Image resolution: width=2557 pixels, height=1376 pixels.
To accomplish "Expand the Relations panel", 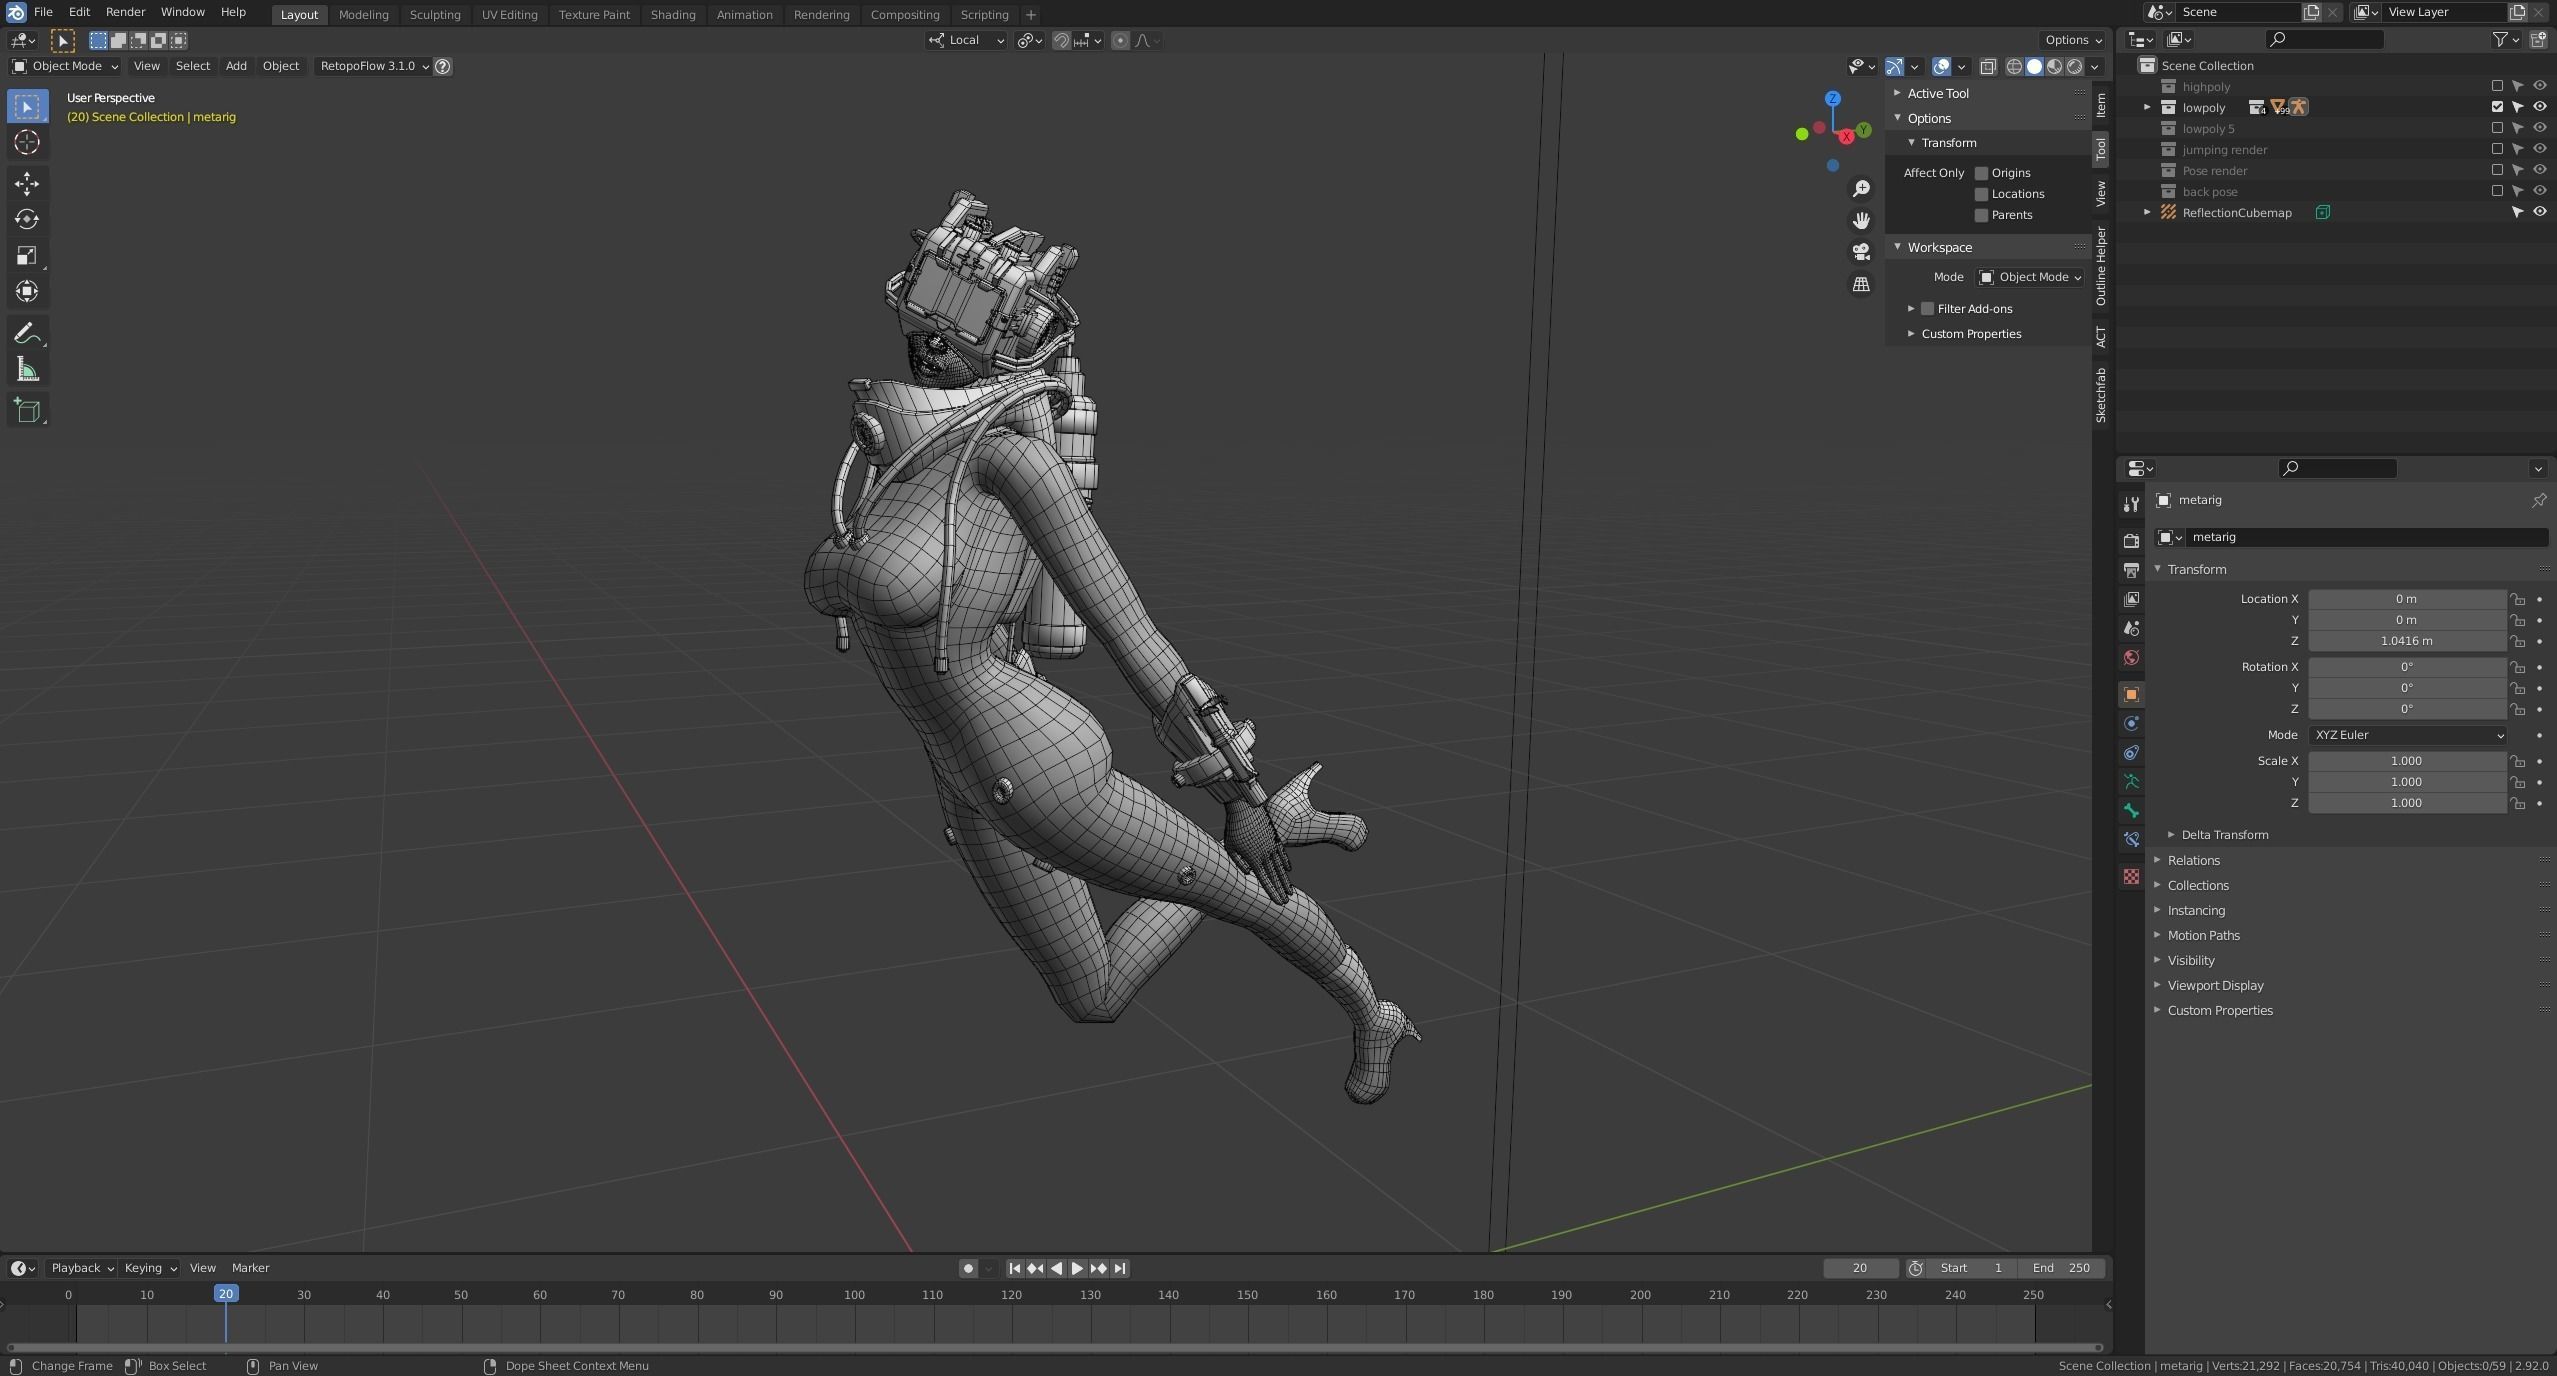I will coord(2192,860).
